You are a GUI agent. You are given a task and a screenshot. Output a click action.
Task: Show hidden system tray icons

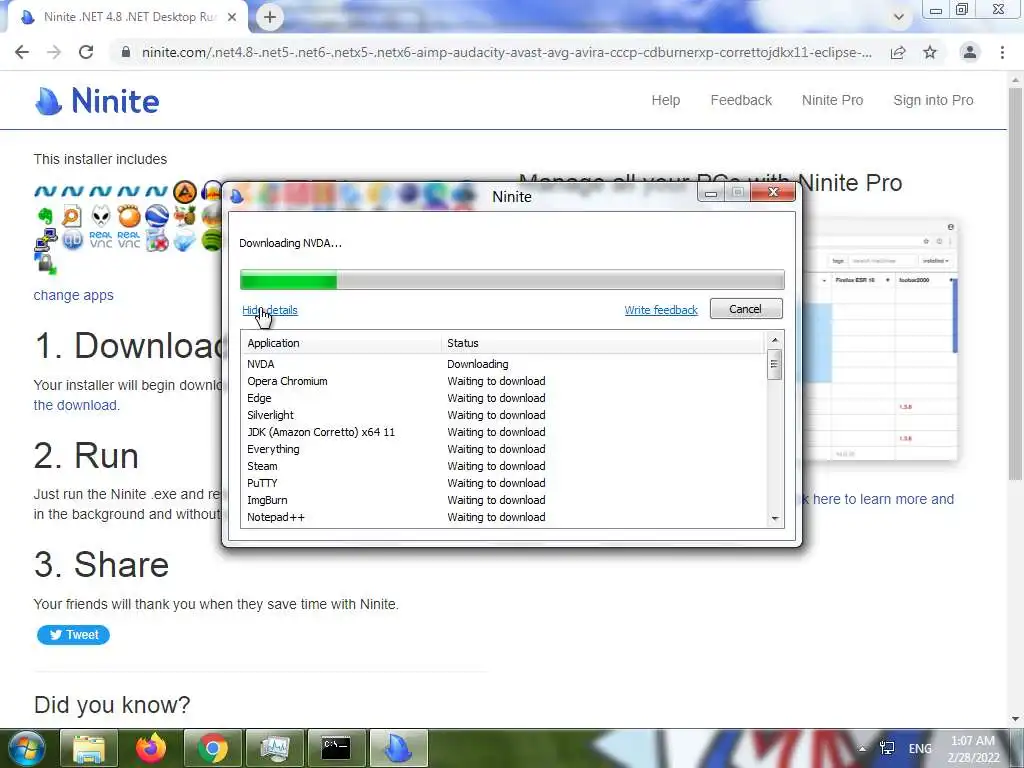[x=861, y=749]
